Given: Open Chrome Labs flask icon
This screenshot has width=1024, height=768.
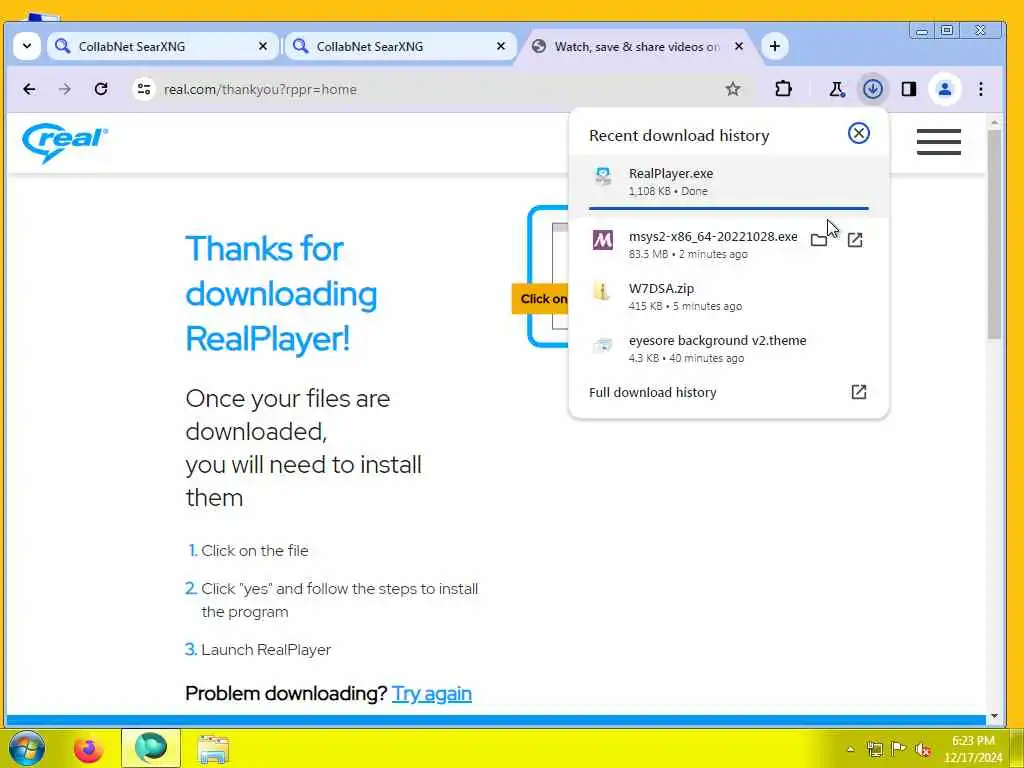Looking at the screenshot, I should click(x=837, y=89).
